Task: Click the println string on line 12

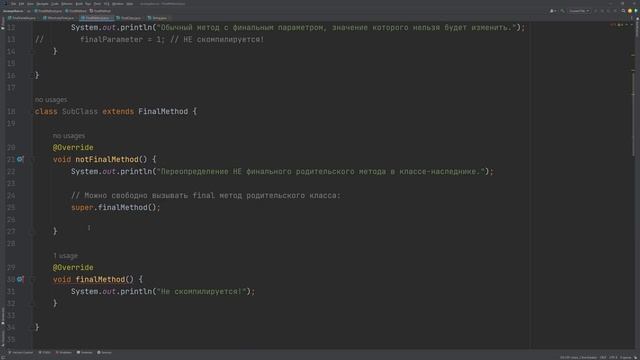Action: [x=337, y=28]
